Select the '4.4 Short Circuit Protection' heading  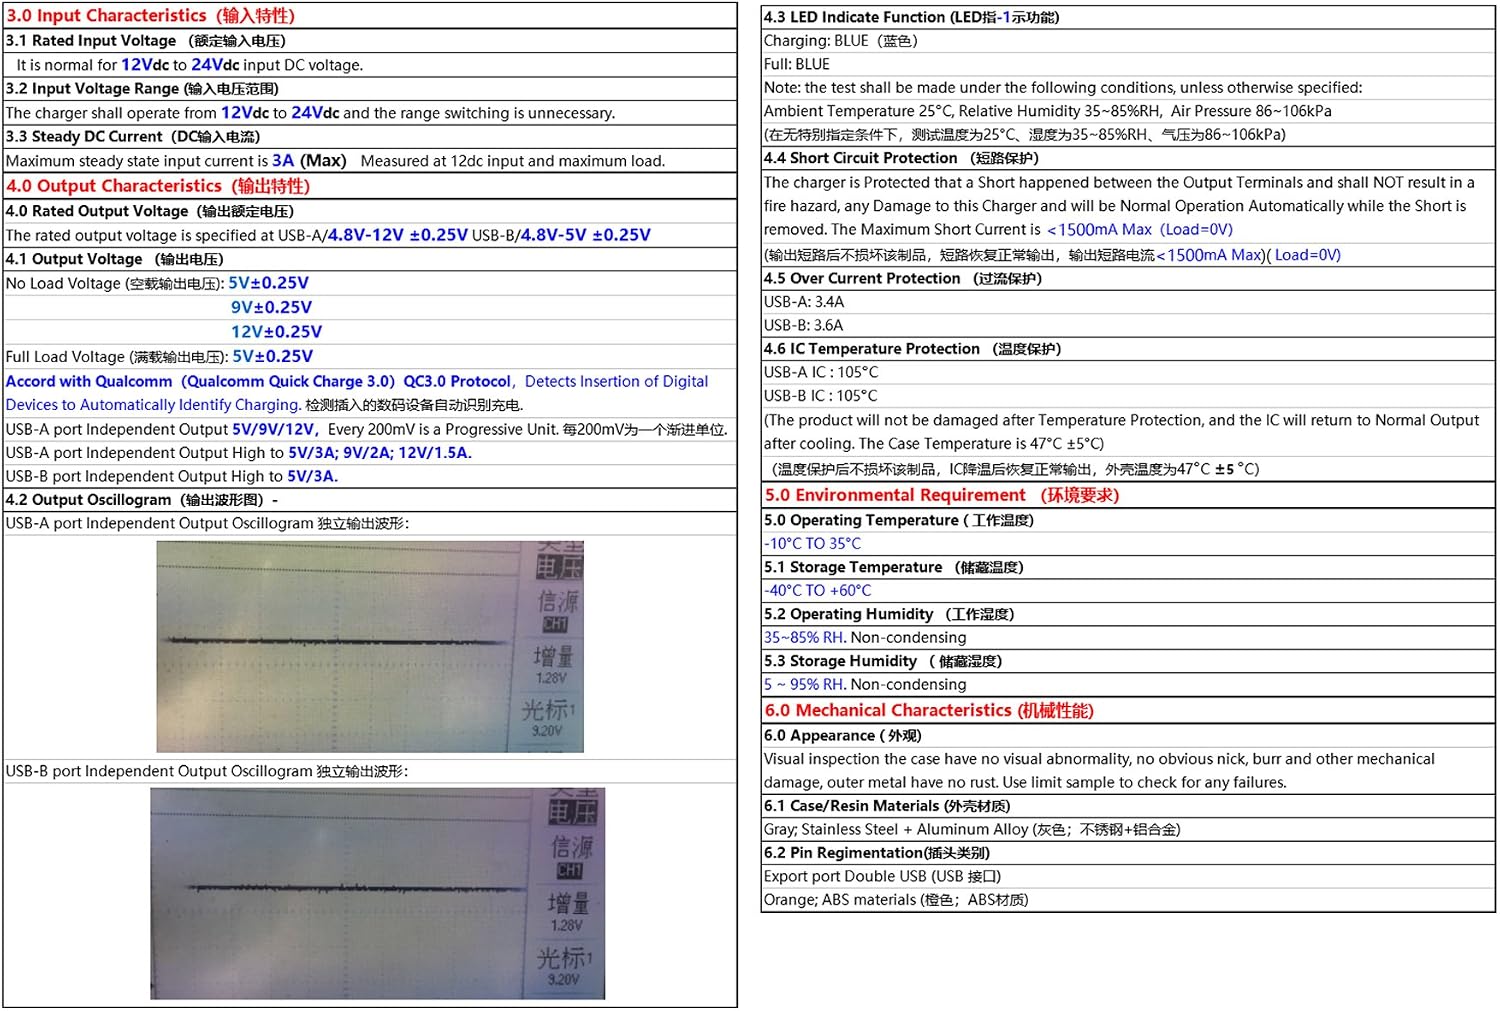pyautogui.click(x=902, y=158)
